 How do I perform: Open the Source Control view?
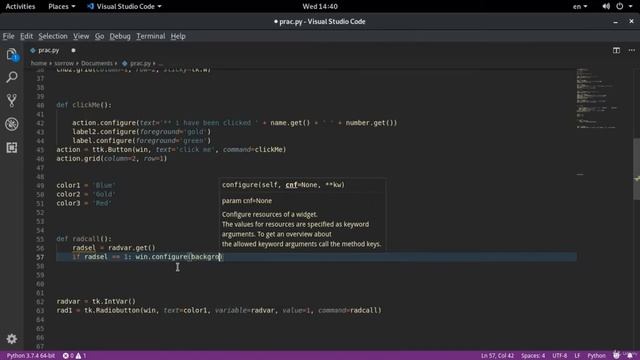pyautogui.click(x=11, y=100)
